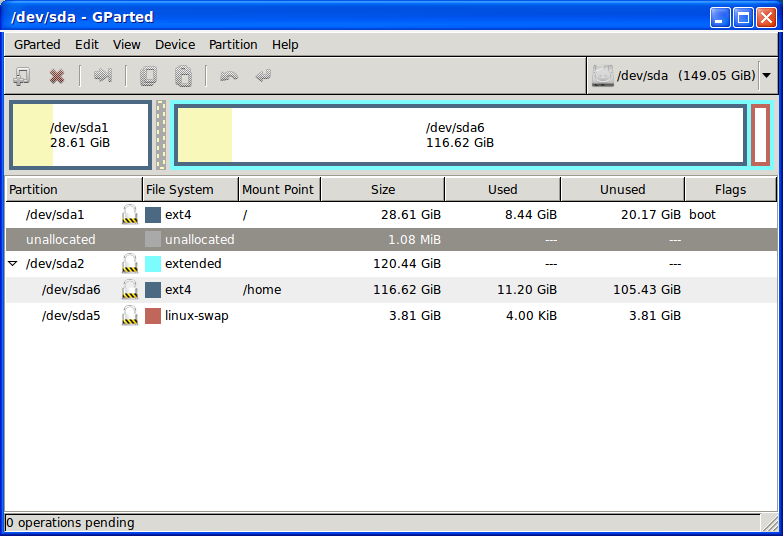The image size is (783, 536).
Task: Click the Undo last operation icon
Action: click(x=229, y=76)
